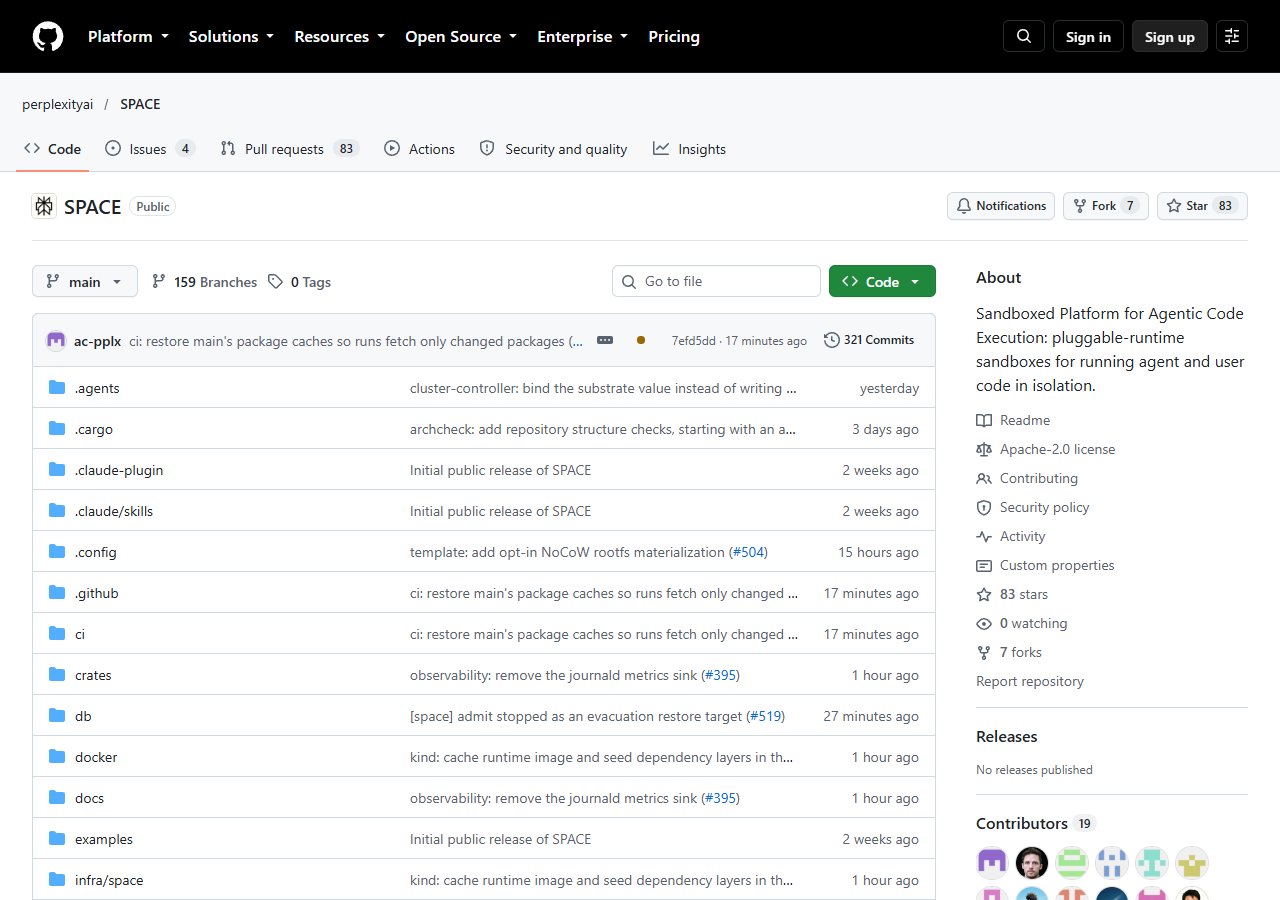View the commit status dot indicator
This screenshot has width=1280, height=900.
tap(641, 340)
